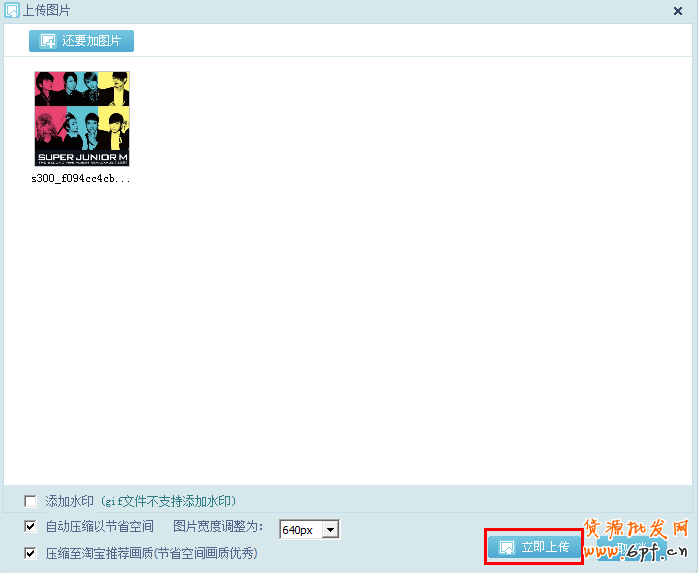This screenshot has width=698, height=573.
Task: Click the picture-plus icon on 还要加图片
Action: [x=48, y=41]
